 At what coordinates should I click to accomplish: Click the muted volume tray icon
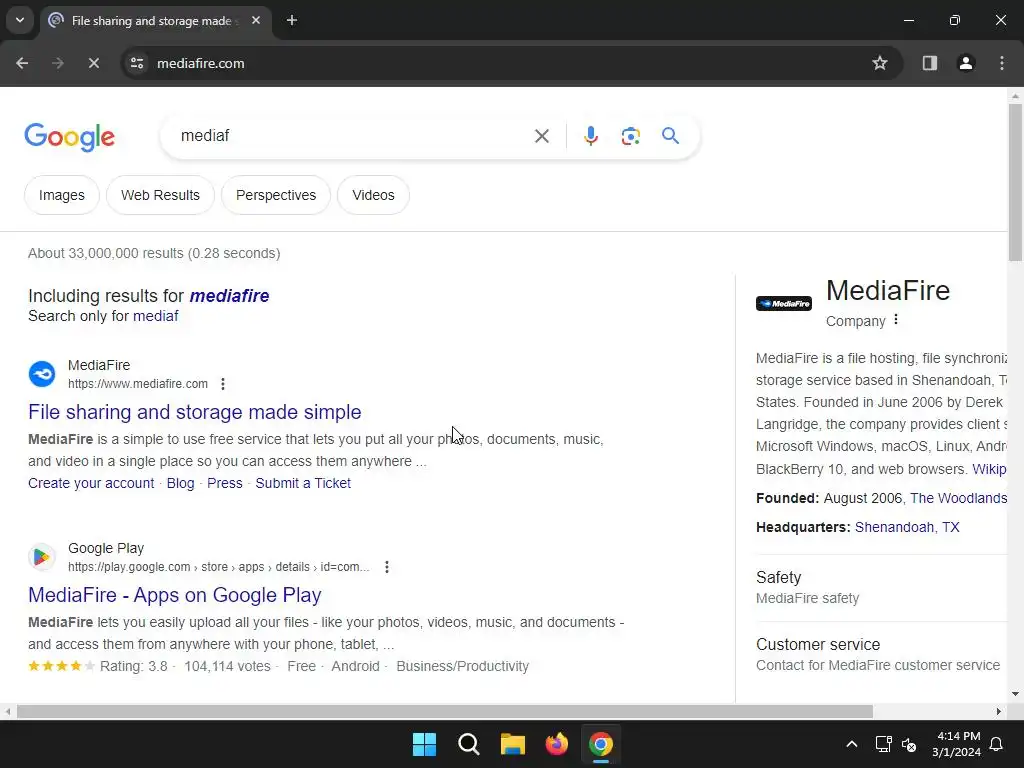(x=908, y=744)
